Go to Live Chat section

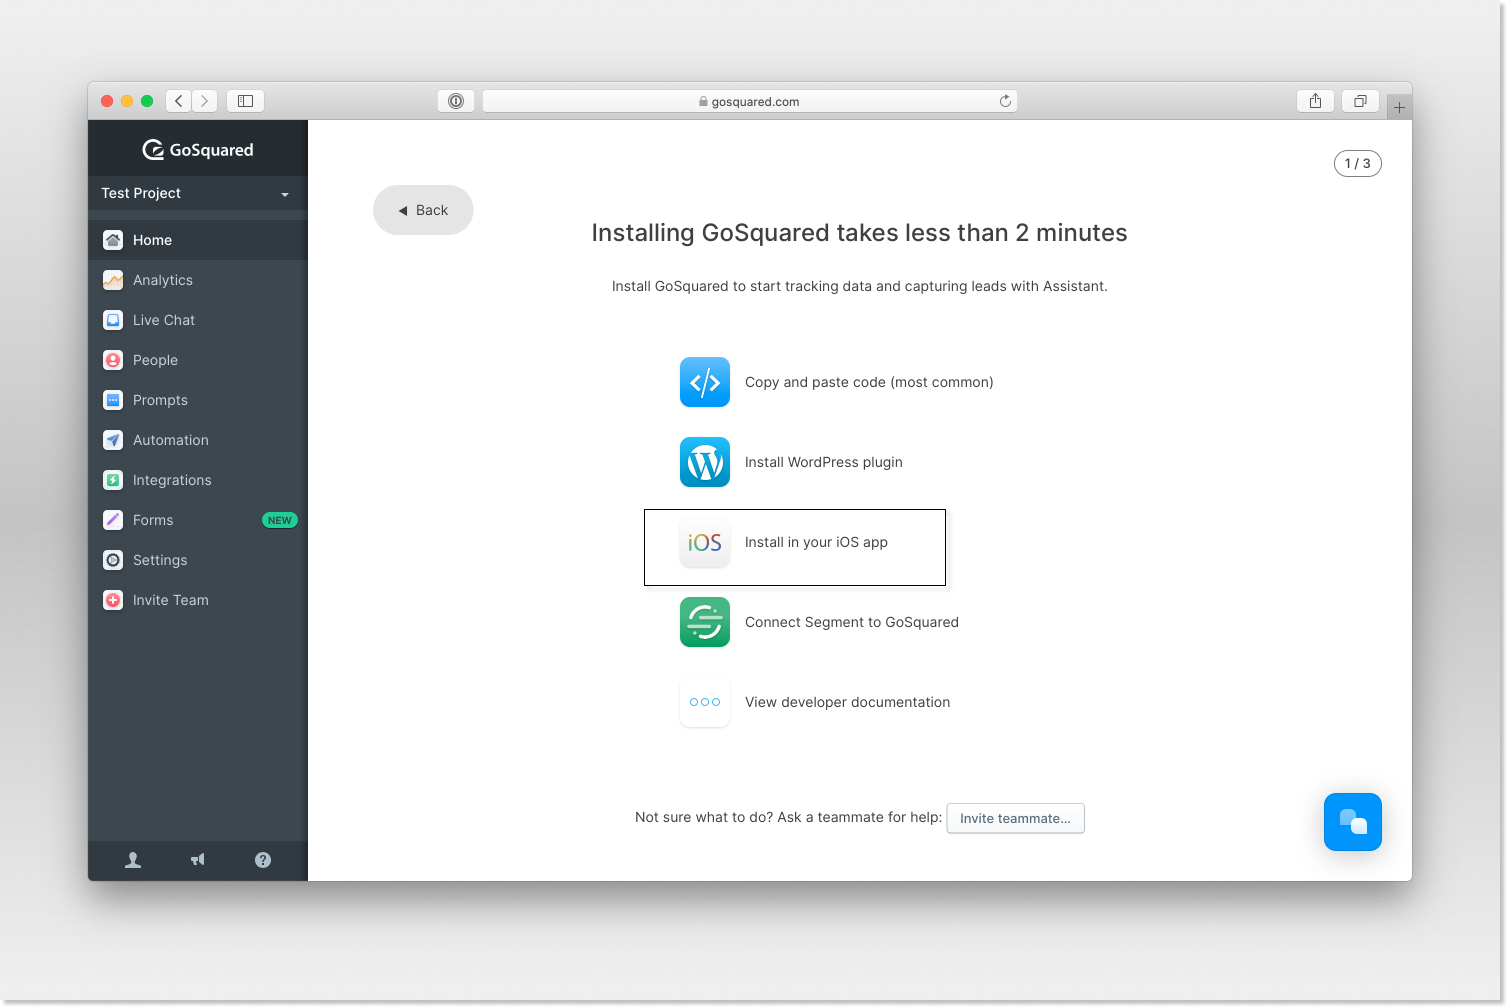[x=163, y=320]
